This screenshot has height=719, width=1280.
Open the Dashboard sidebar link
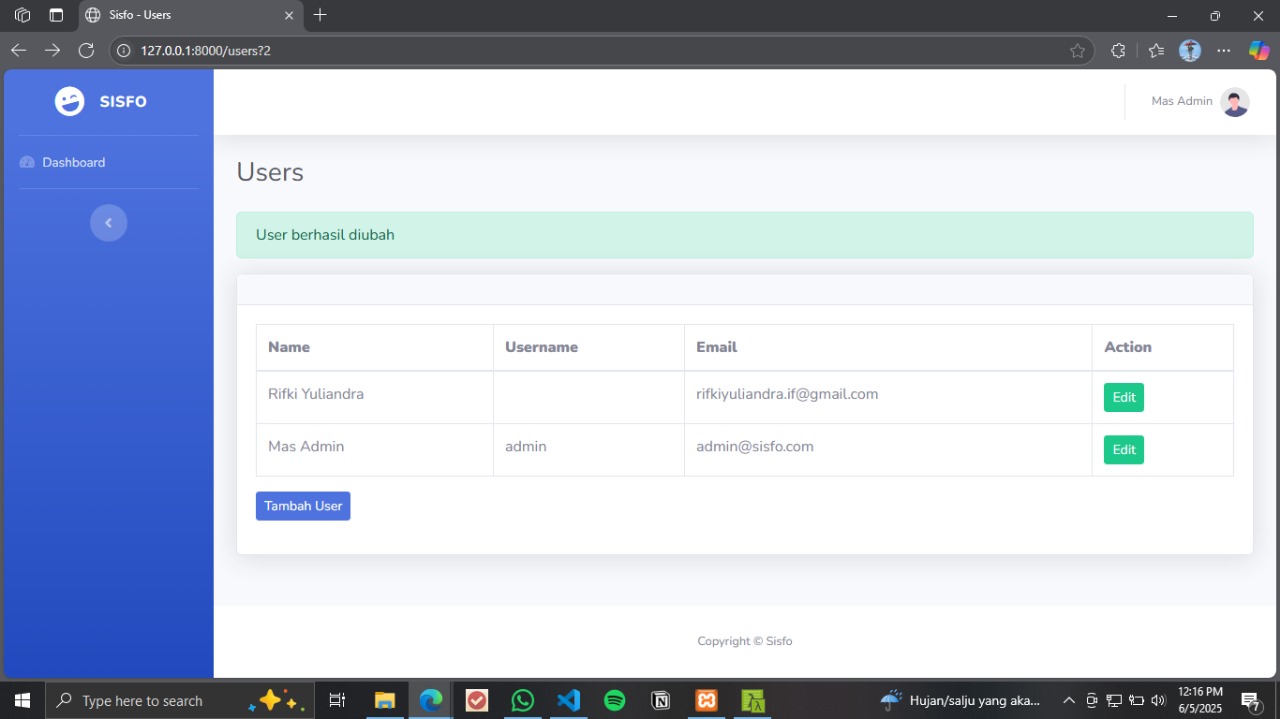(x=73, y=162)
